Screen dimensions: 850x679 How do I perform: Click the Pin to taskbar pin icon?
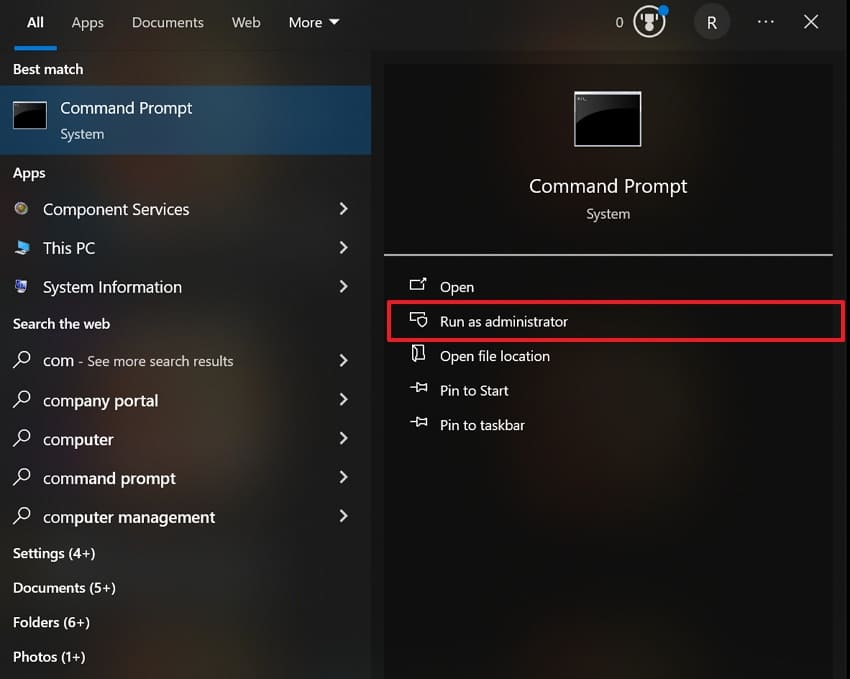419,424
